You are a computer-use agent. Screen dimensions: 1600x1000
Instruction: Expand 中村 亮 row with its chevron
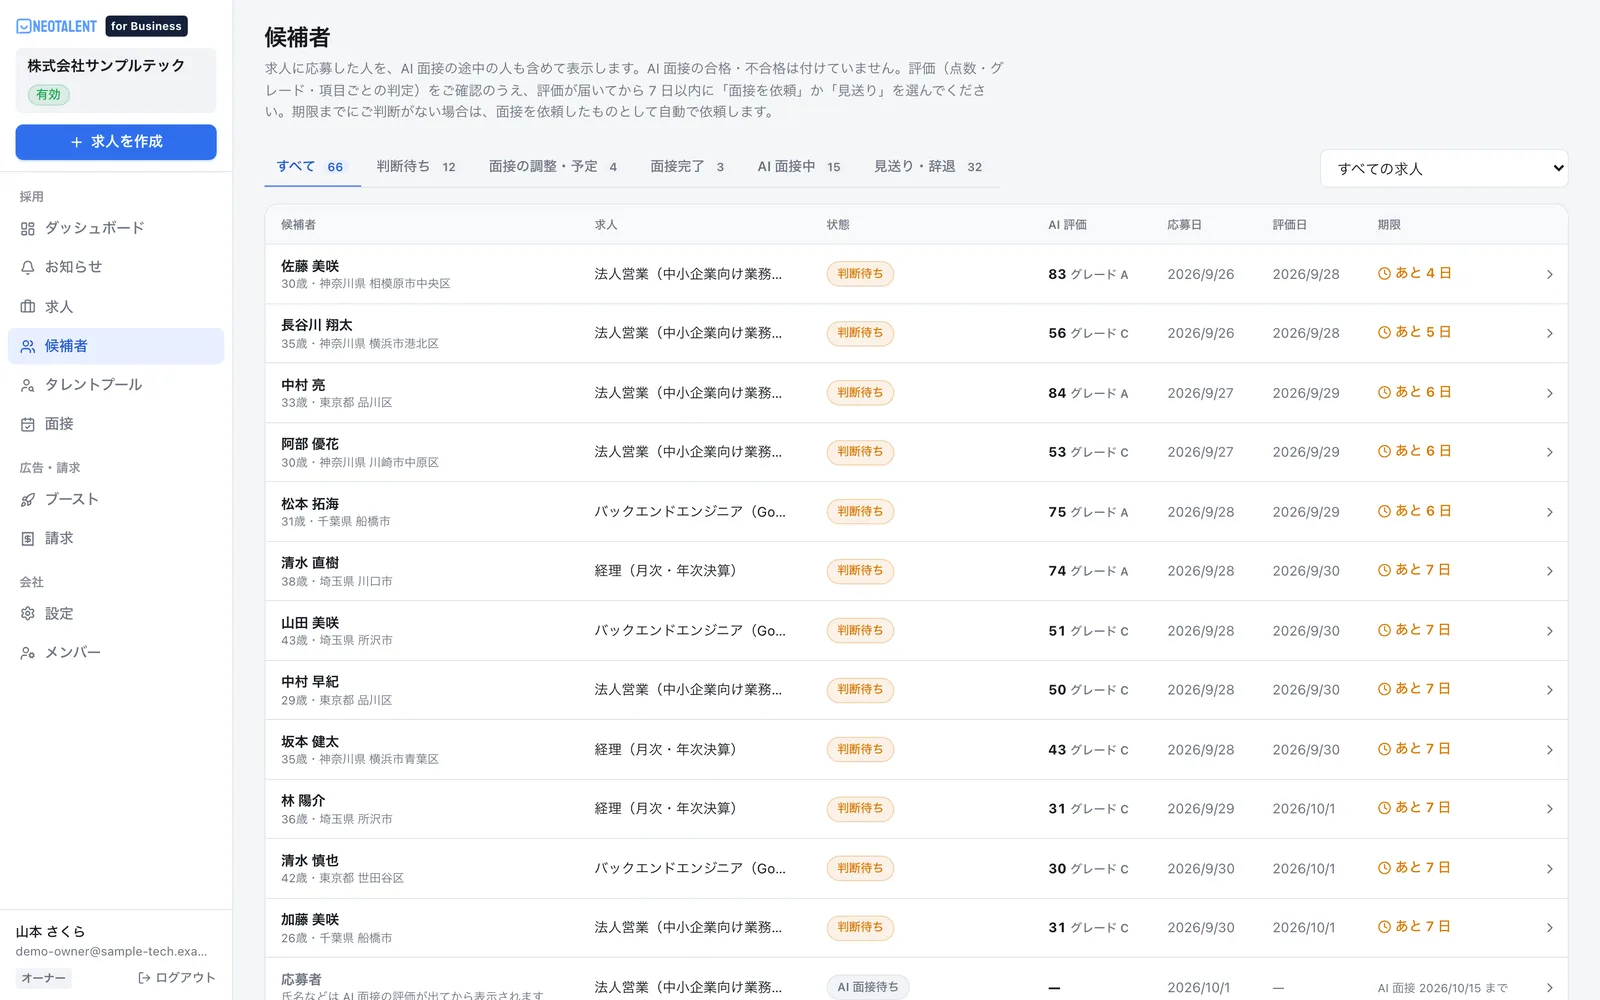[1549, 393]
